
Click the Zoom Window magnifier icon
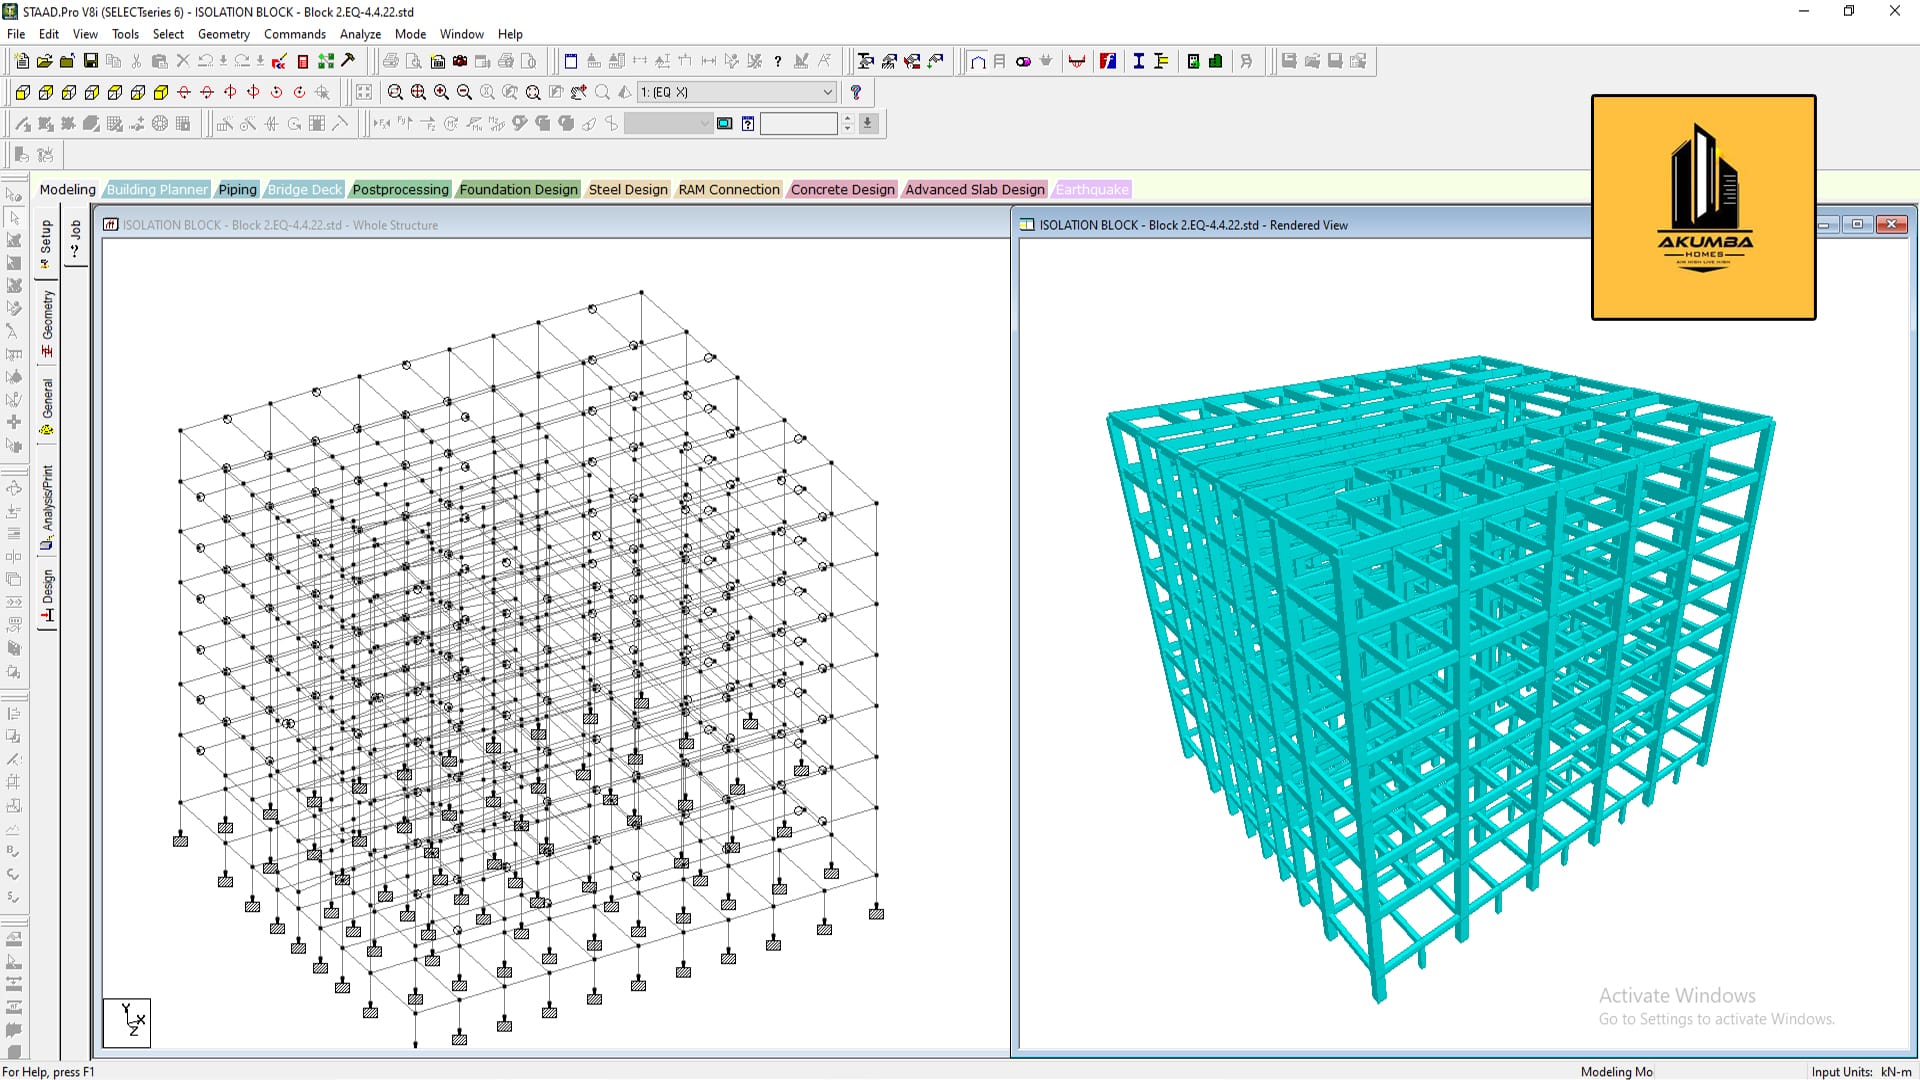pos(395,92)
